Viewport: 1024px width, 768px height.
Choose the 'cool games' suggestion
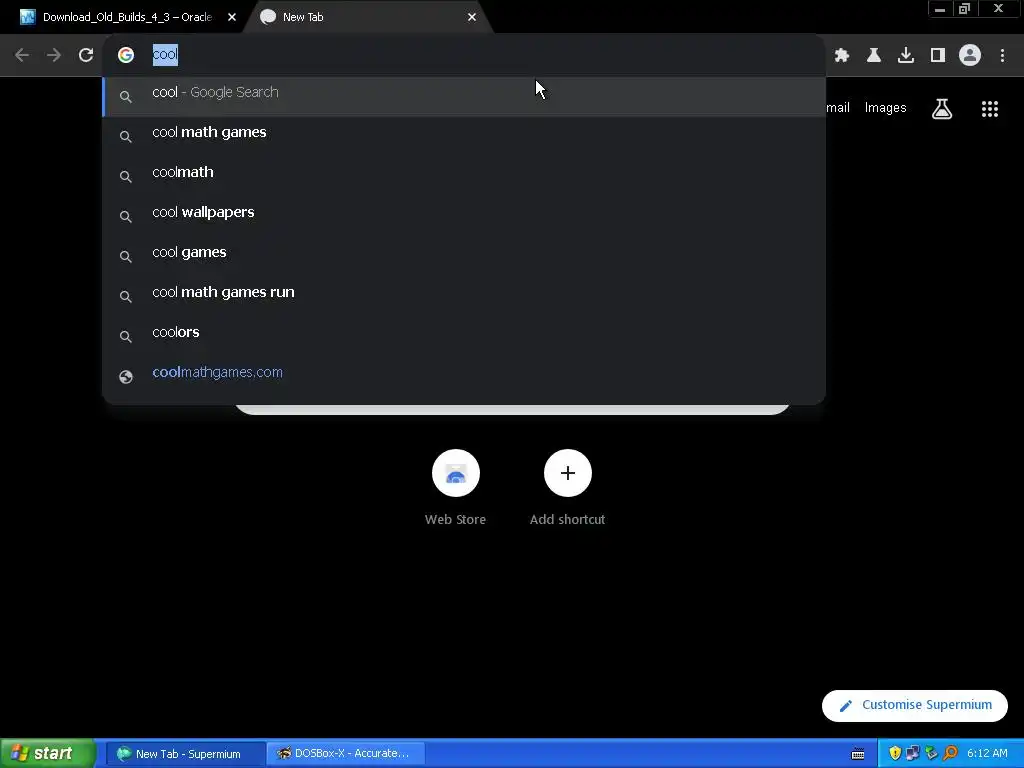(x=464, y=256)
